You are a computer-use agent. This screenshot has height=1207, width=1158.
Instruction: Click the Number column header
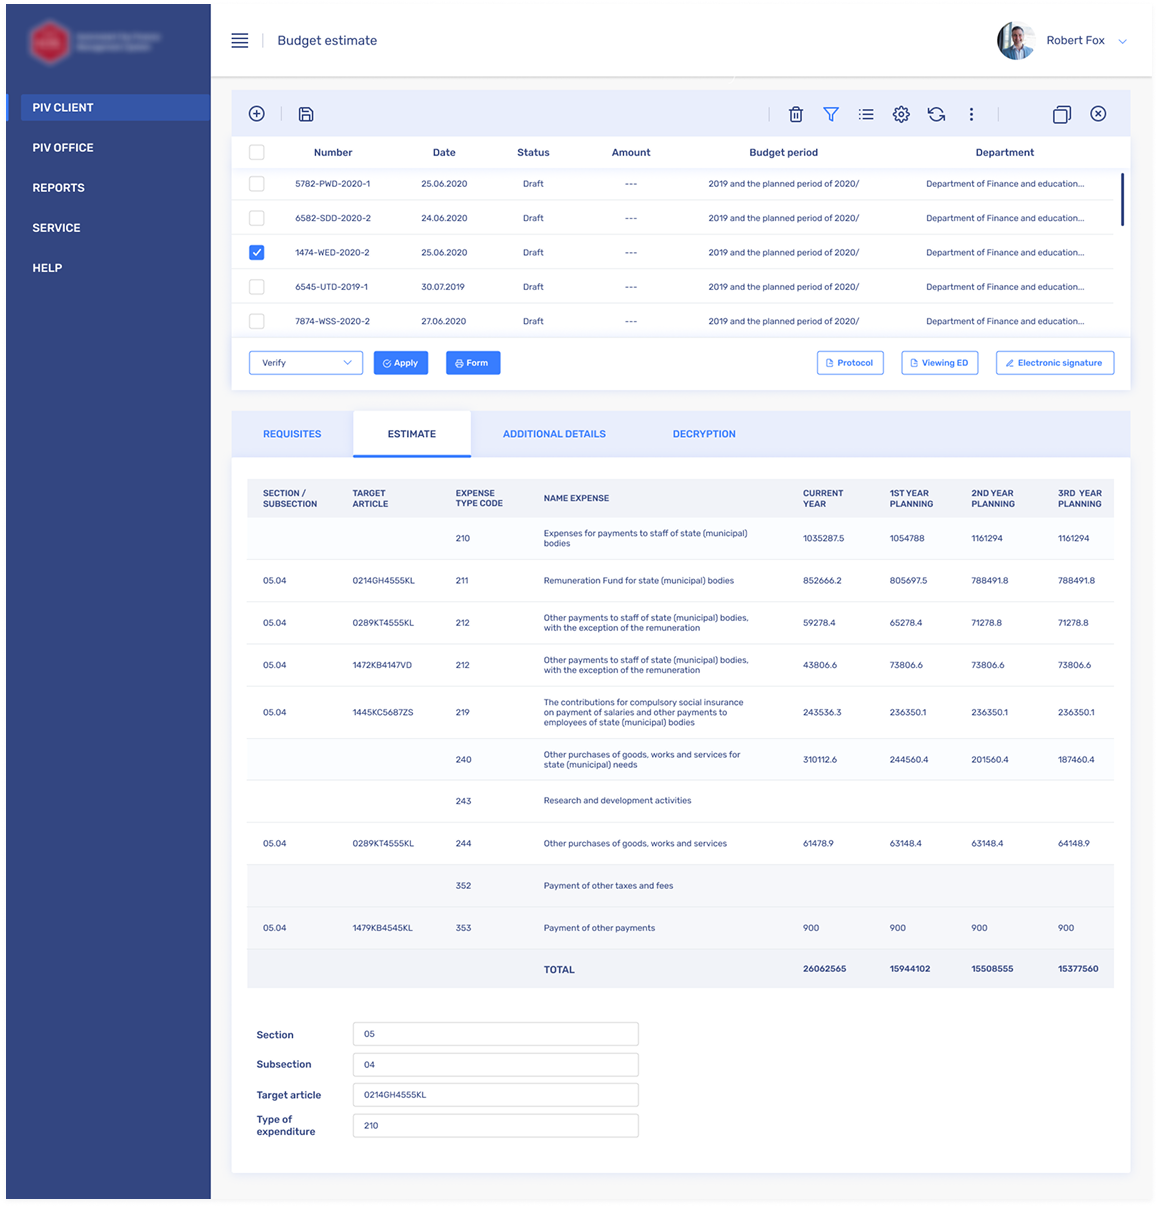[x=333, y=153]
